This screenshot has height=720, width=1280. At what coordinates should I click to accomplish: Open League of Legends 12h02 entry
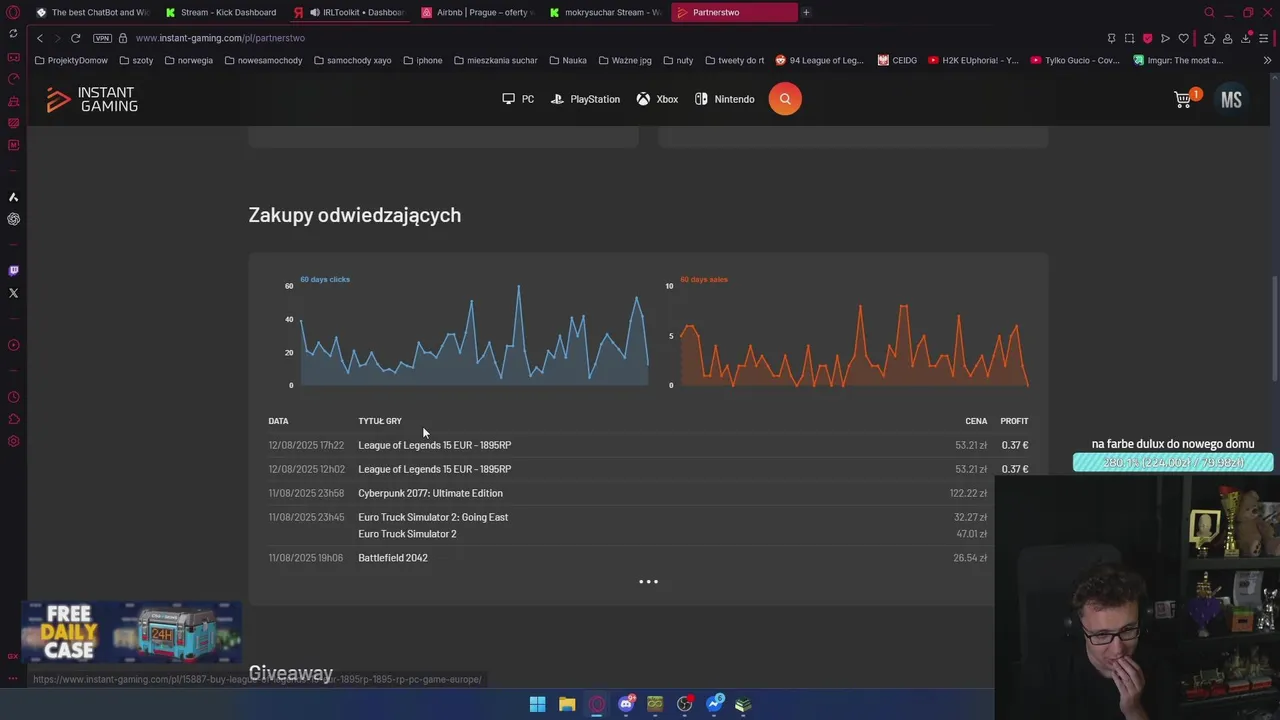click(434, 469)
